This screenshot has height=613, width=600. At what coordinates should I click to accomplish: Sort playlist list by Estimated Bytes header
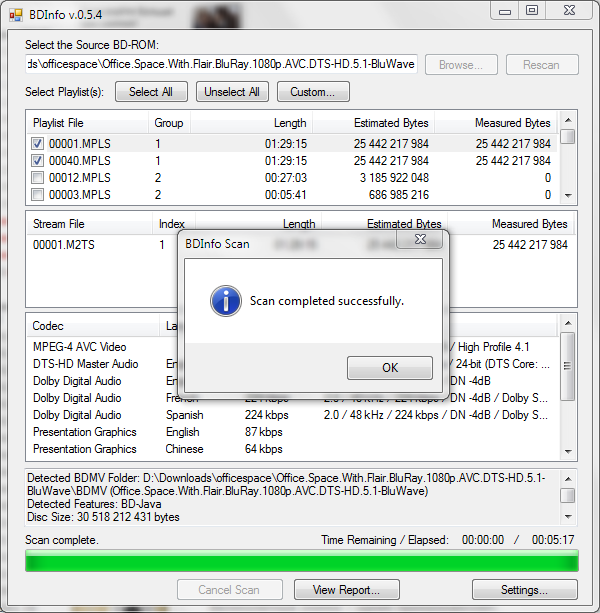373,123
